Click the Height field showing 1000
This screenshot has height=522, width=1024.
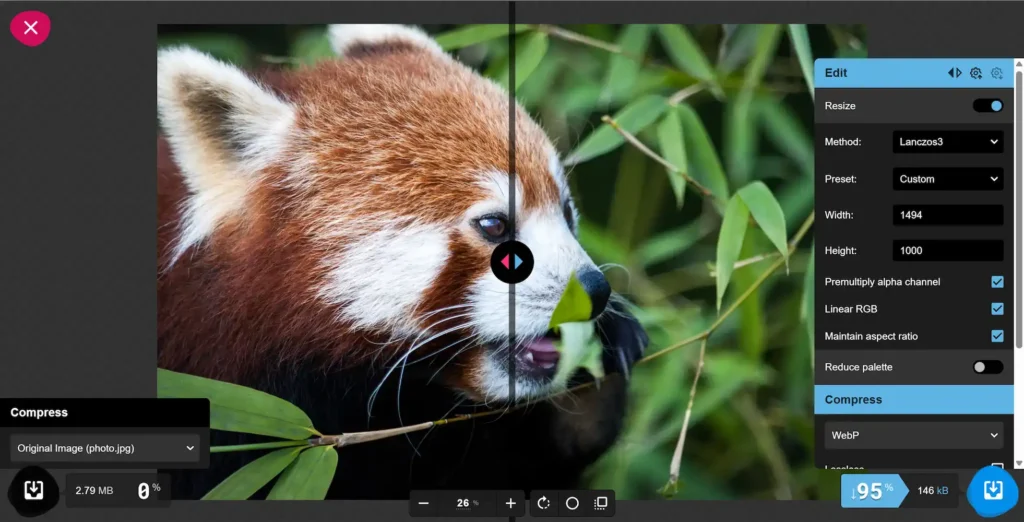point(948,250)
